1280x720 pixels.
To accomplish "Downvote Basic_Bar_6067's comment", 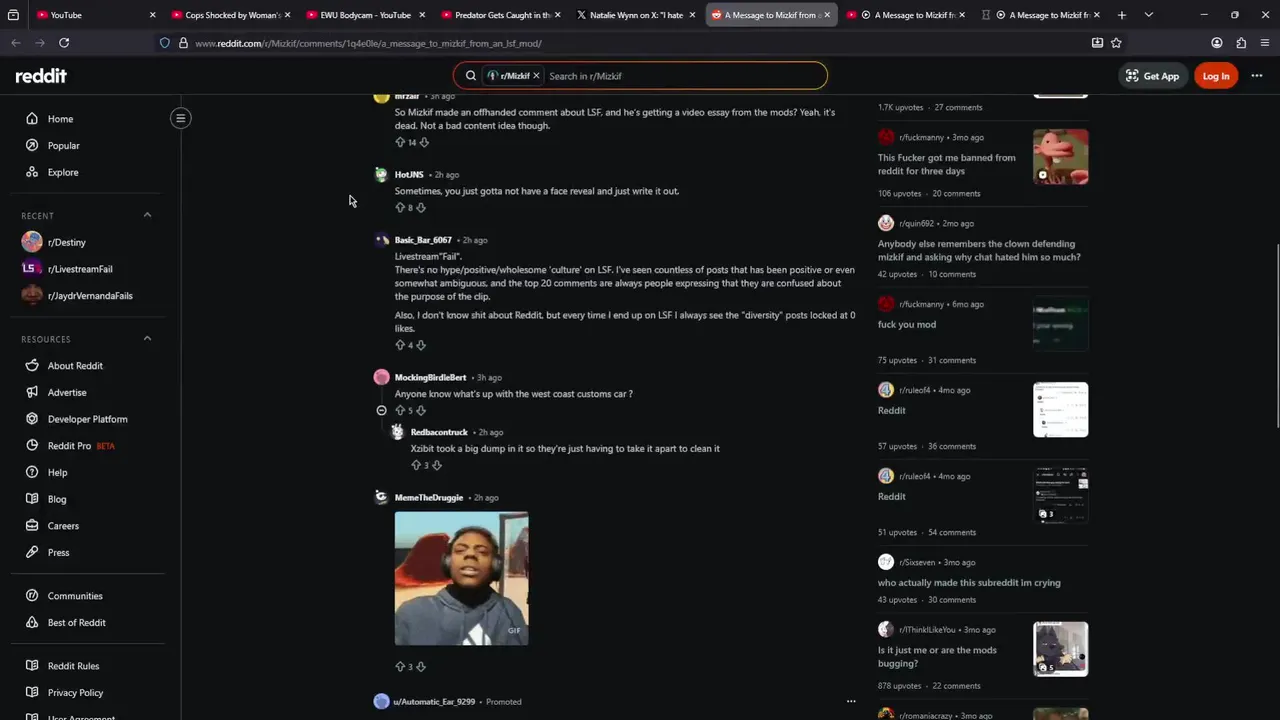I will tap(421, 345).
